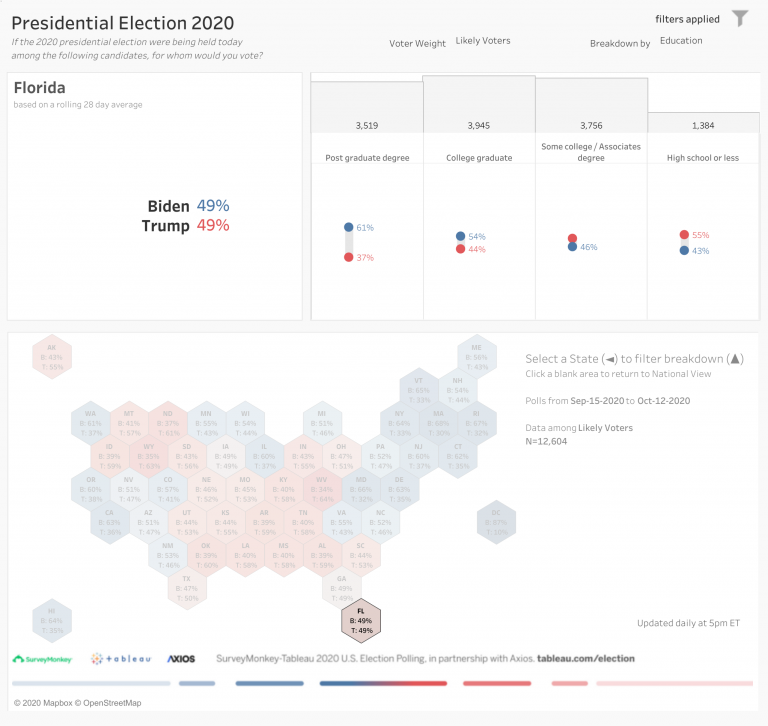Image resolution: width=768 pixels, height=726 pixels.
Task: Click the OpenStreetMap attribution link
Action: pyautogui.click(x=112, y=703)
